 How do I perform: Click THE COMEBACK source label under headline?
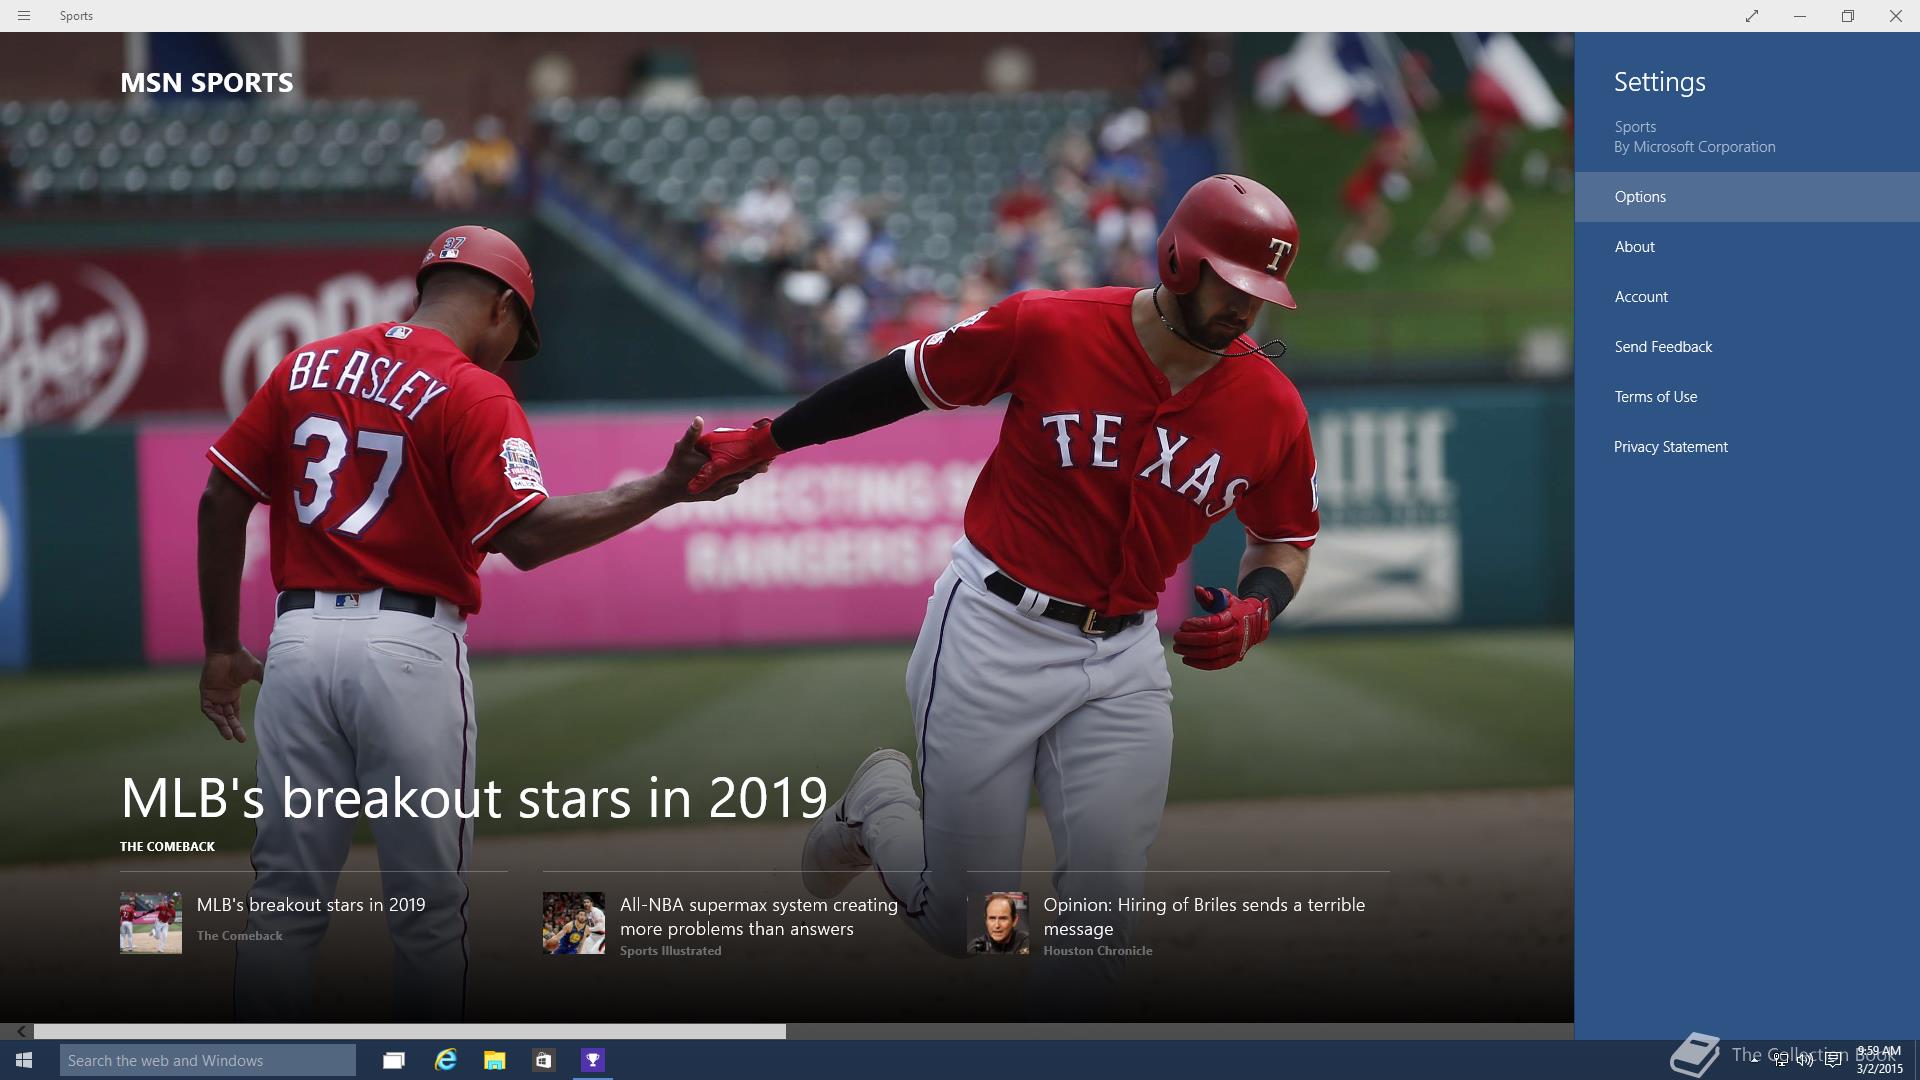pos(168,847)
